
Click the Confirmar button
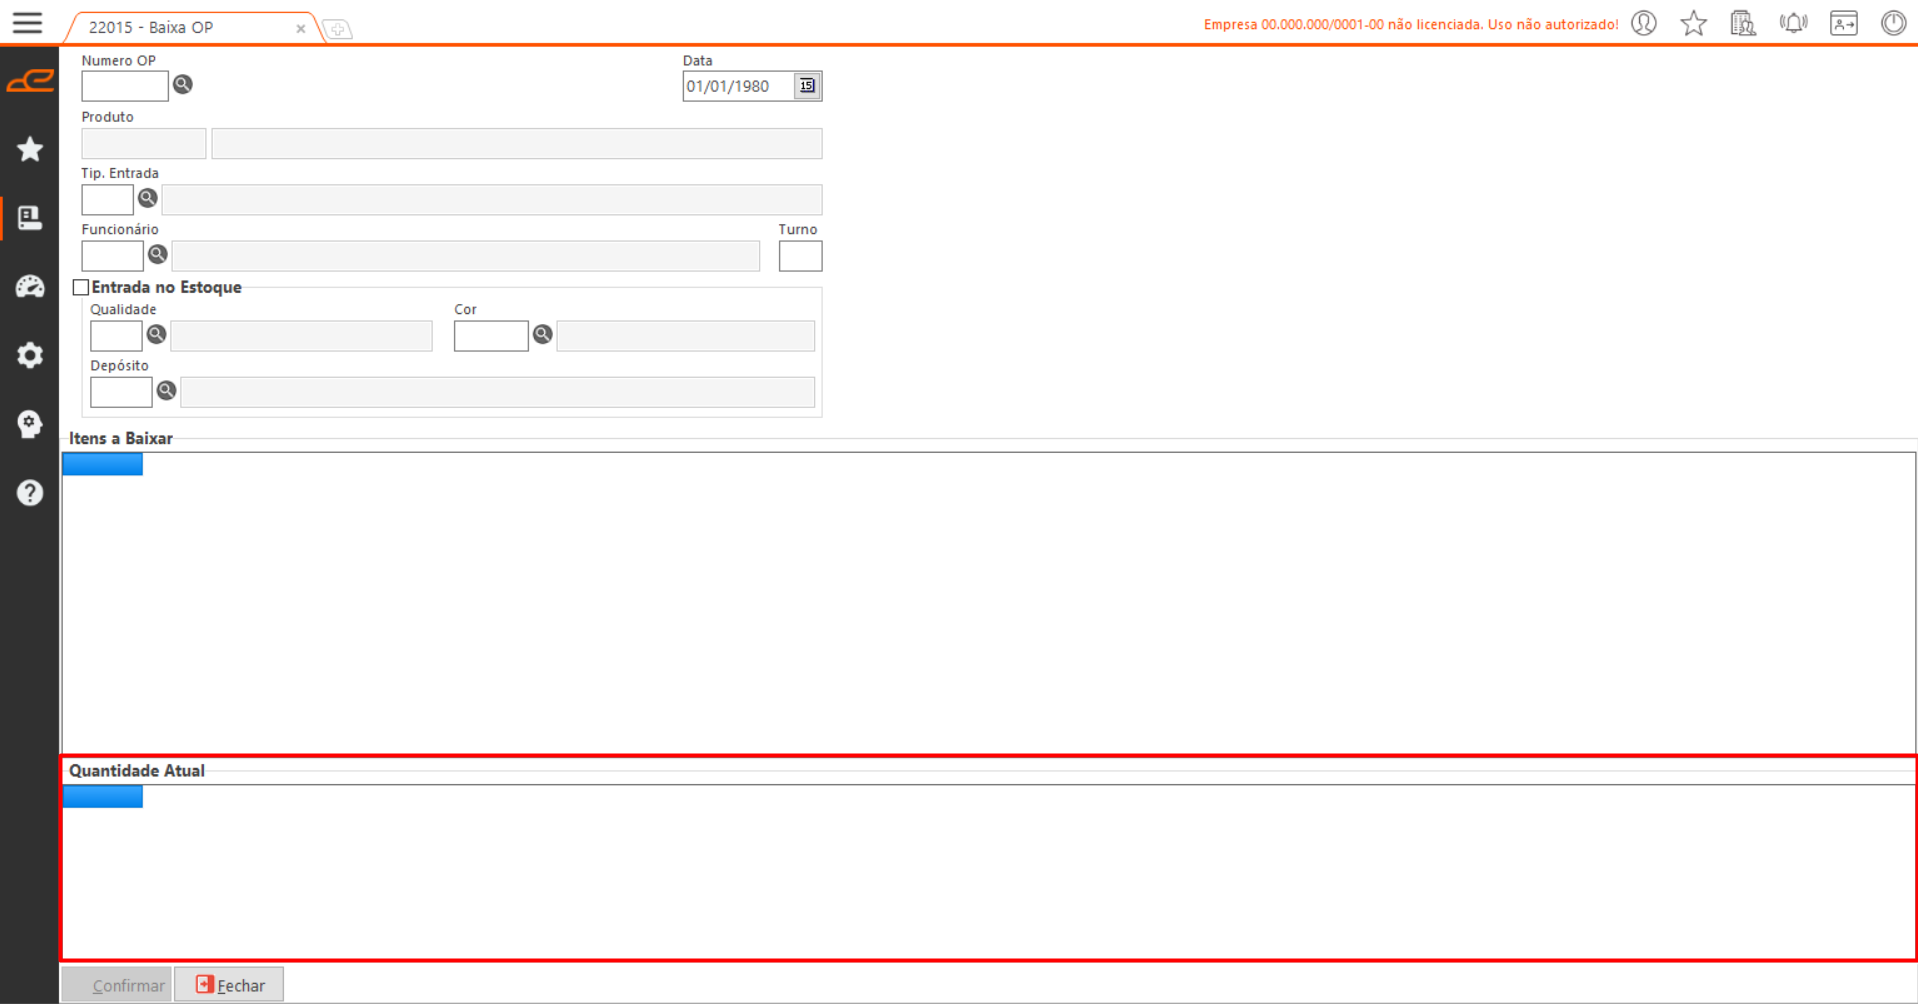[x=117, y=985]
